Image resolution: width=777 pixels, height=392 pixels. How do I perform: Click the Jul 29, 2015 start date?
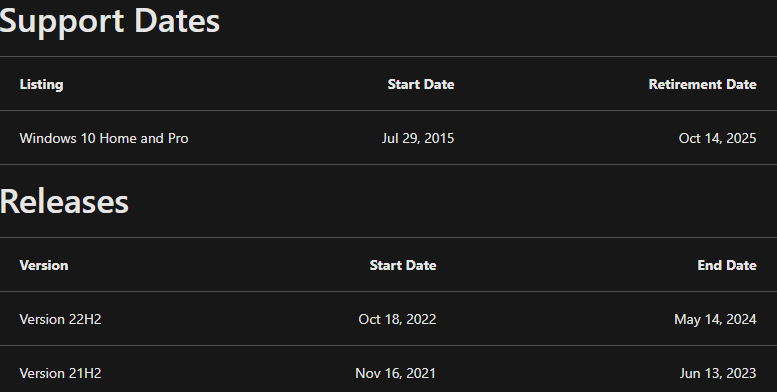(x=418, y=138)
